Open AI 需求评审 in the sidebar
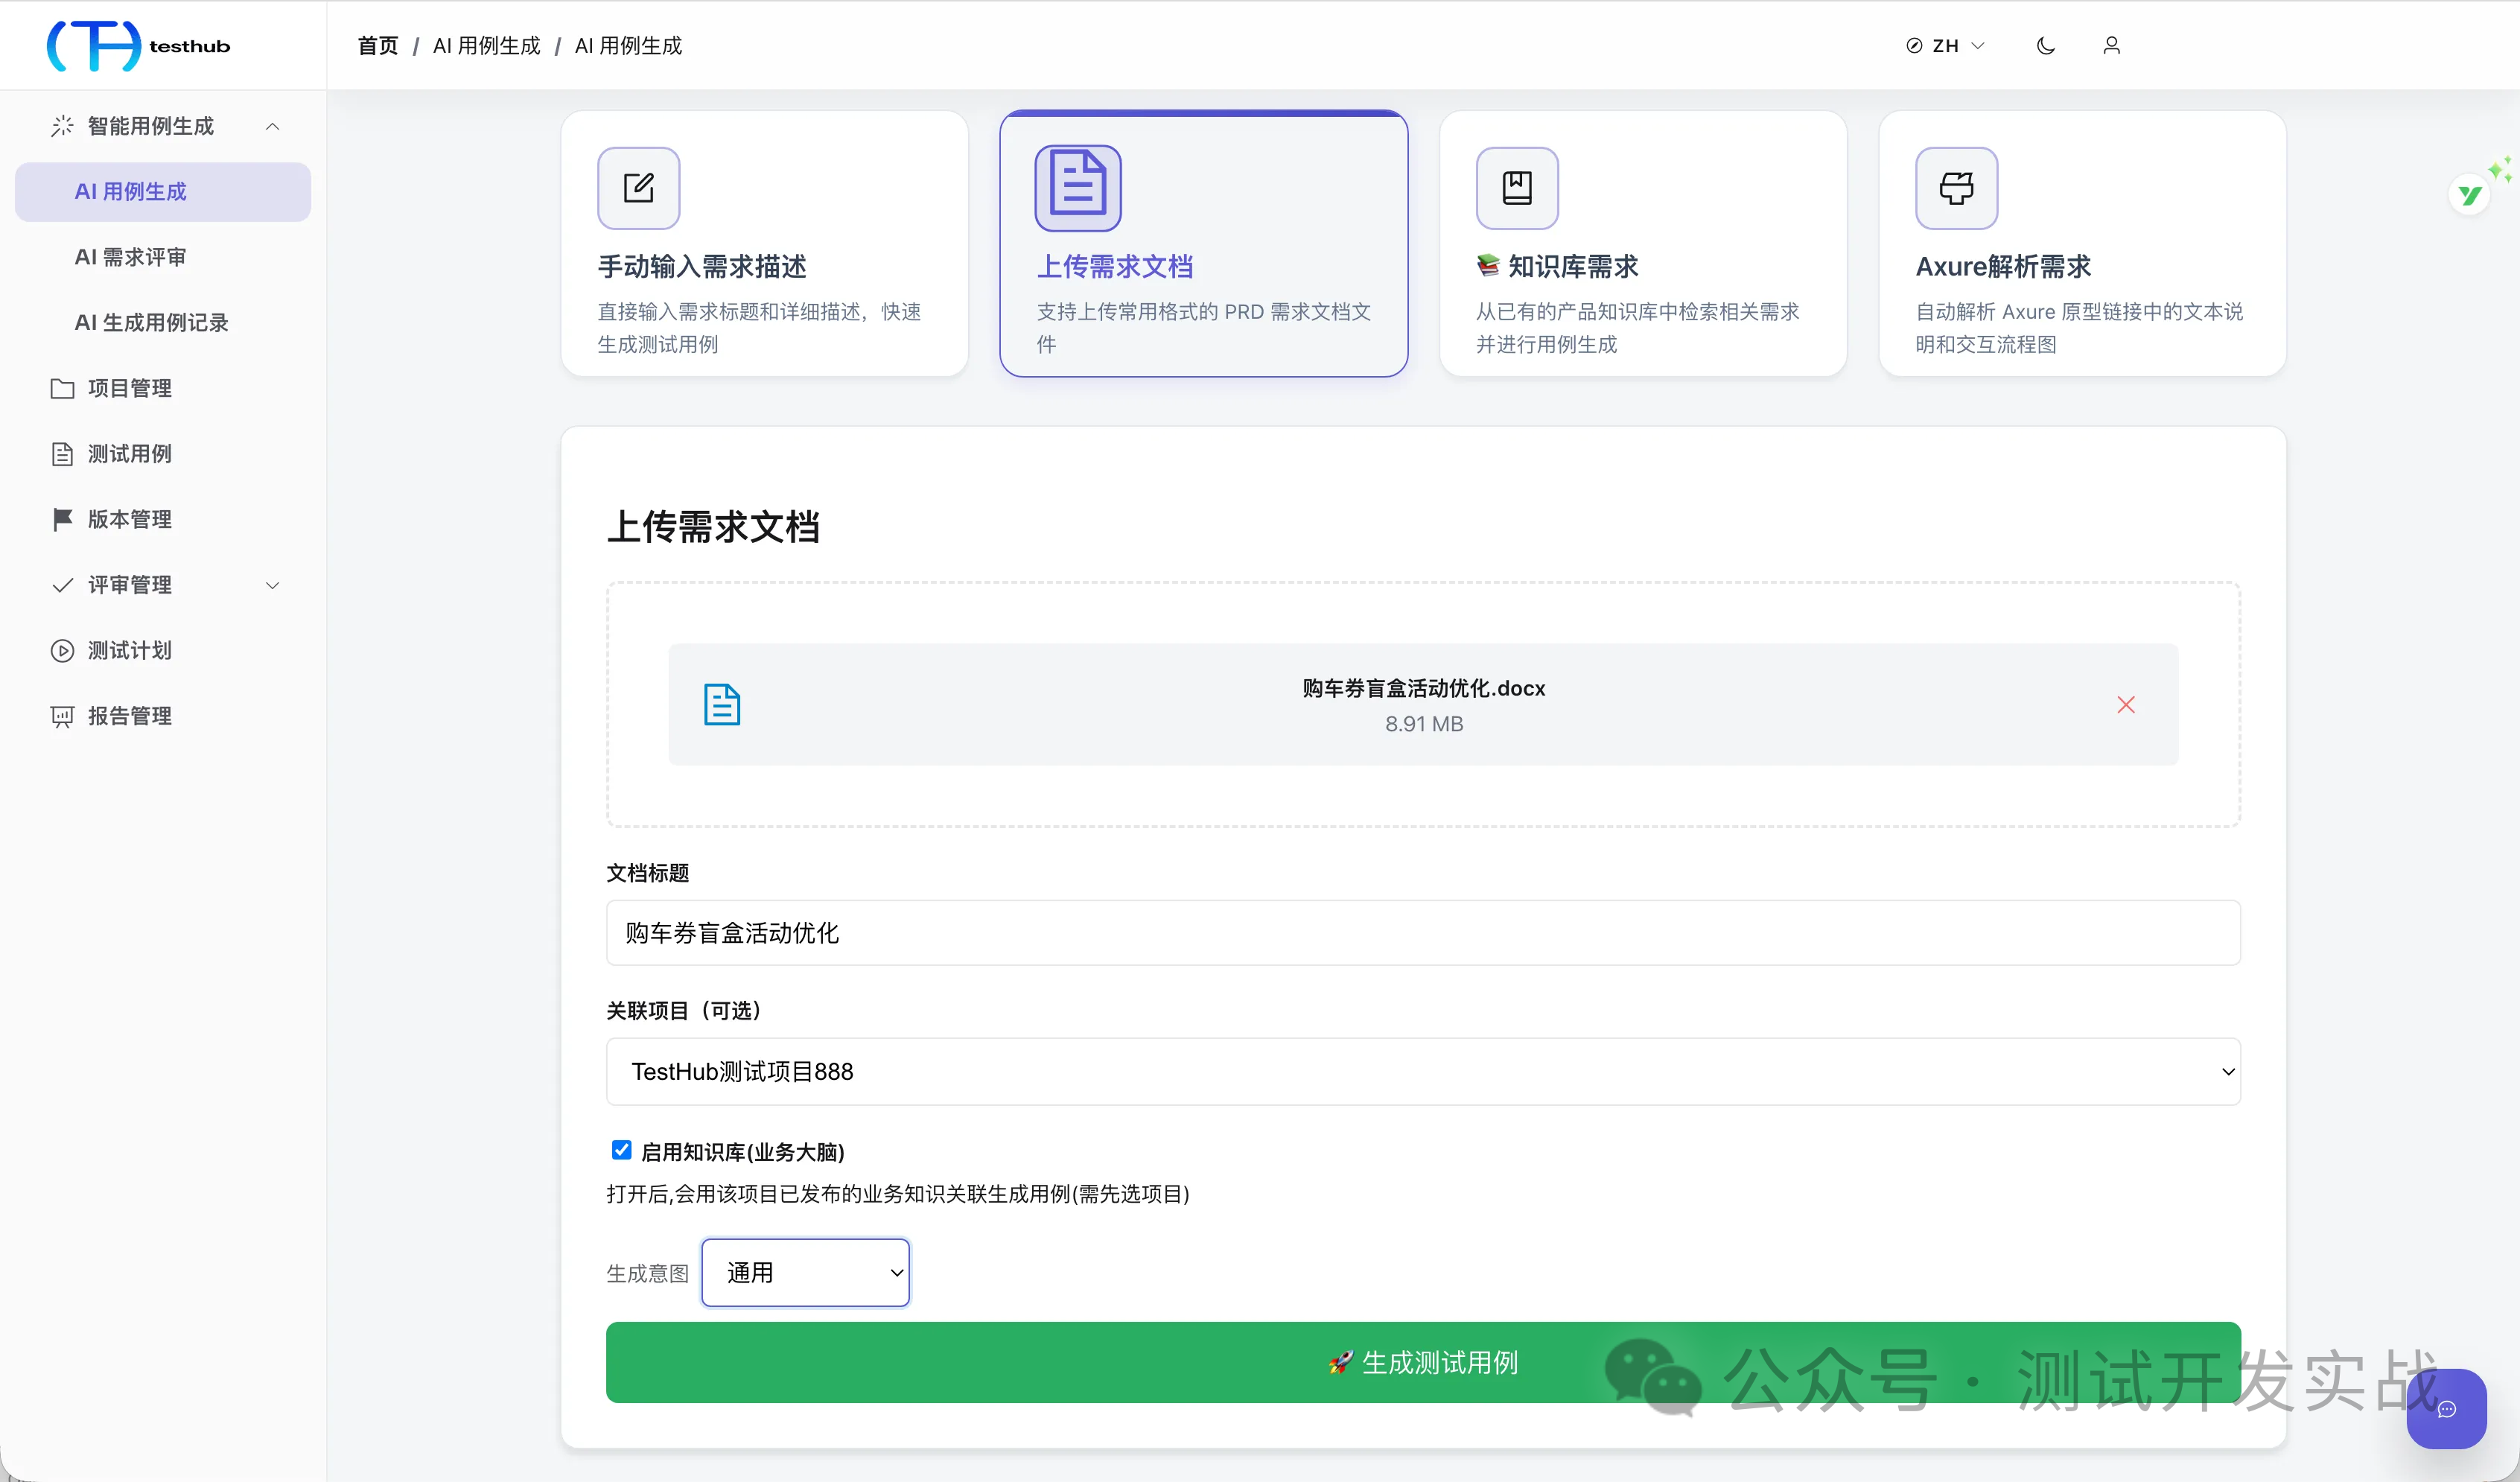2520x1482 pixels. [x=131, y=257]
